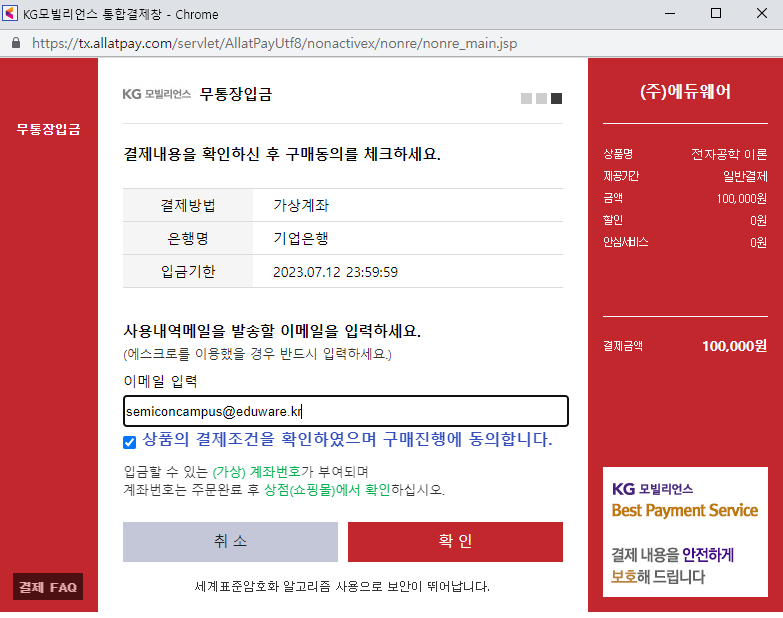This screenshot has height=618, width=783.
Task: Click the 기업은행 bank name value
Action: [301, 238]
